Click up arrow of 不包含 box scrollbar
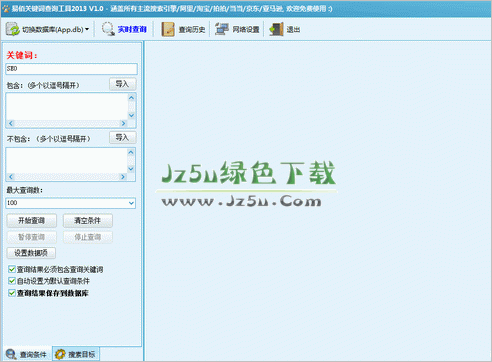This screenshot has width=492, height=362. pos(131,152)
